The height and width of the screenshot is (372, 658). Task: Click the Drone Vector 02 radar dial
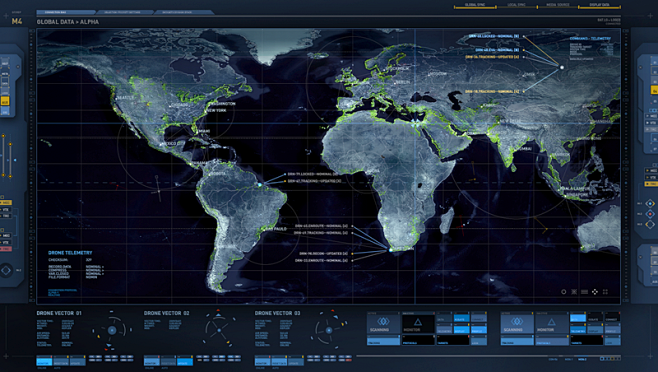point(219,329)
